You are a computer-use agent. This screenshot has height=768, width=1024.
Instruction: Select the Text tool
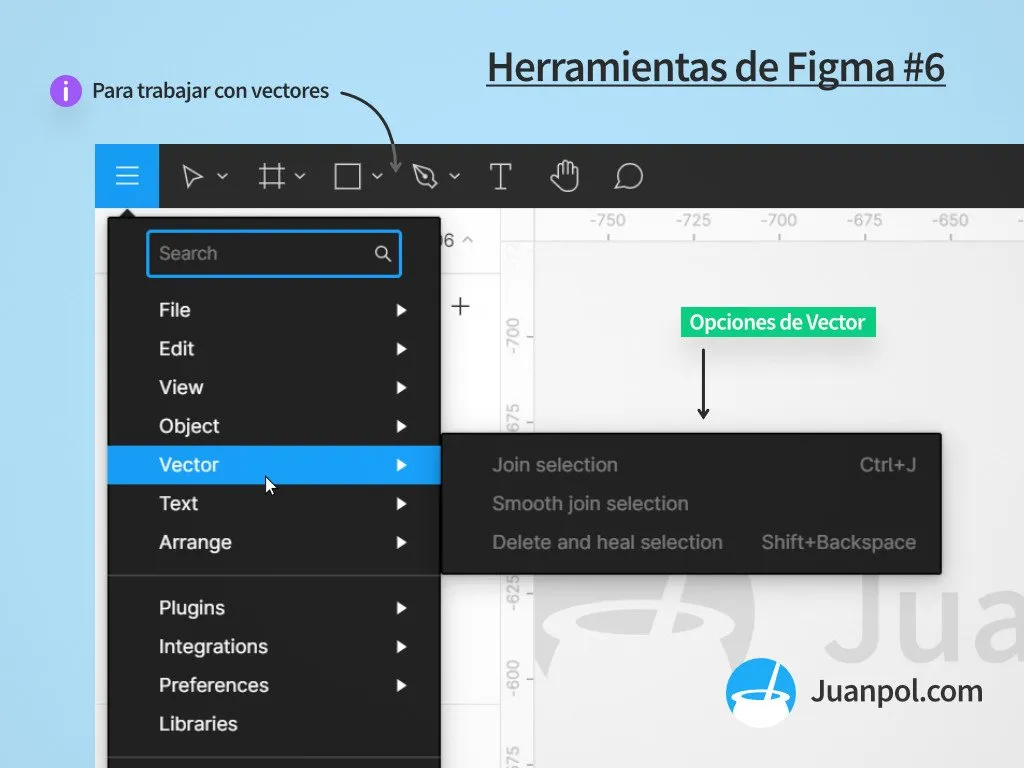click(500, 176)
